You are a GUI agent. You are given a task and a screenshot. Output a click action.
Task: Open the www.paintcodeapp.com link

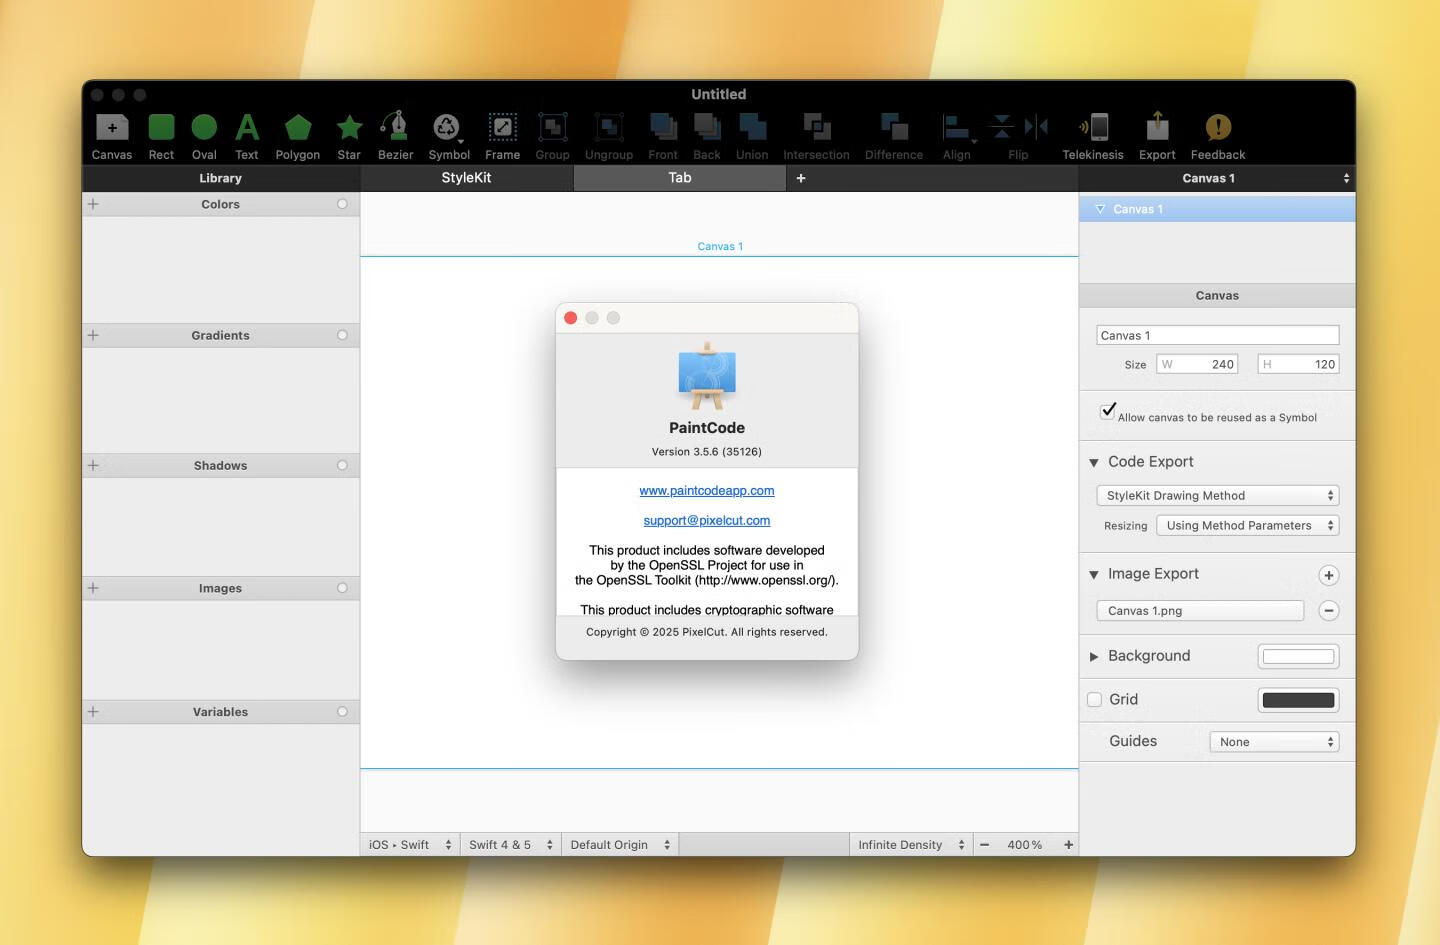(x=706, y=490)
